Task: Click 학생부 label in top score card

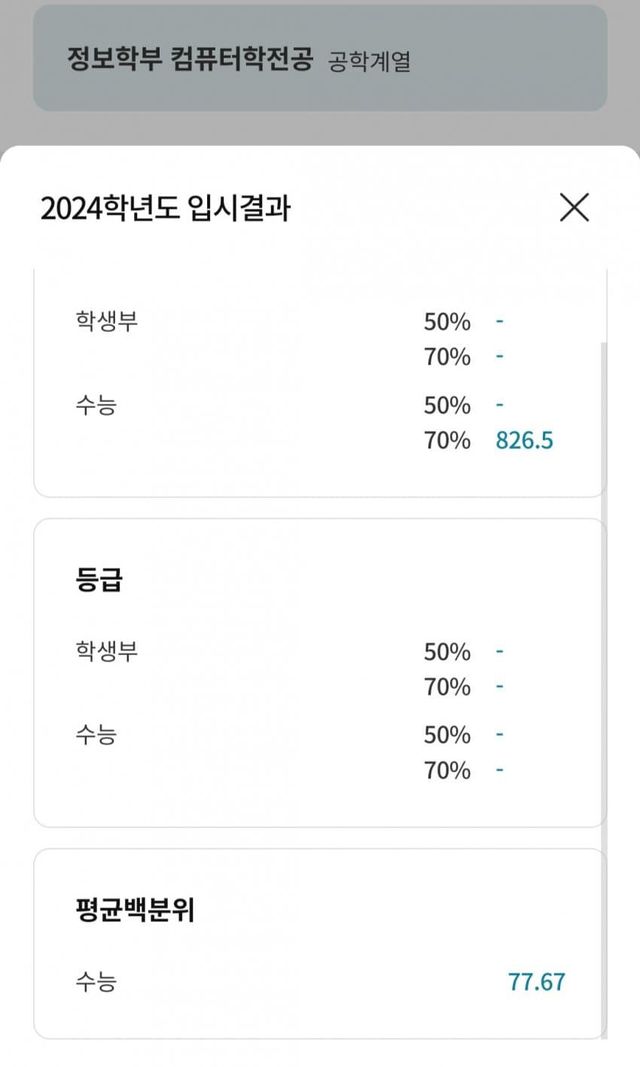Action: [106, 322]
